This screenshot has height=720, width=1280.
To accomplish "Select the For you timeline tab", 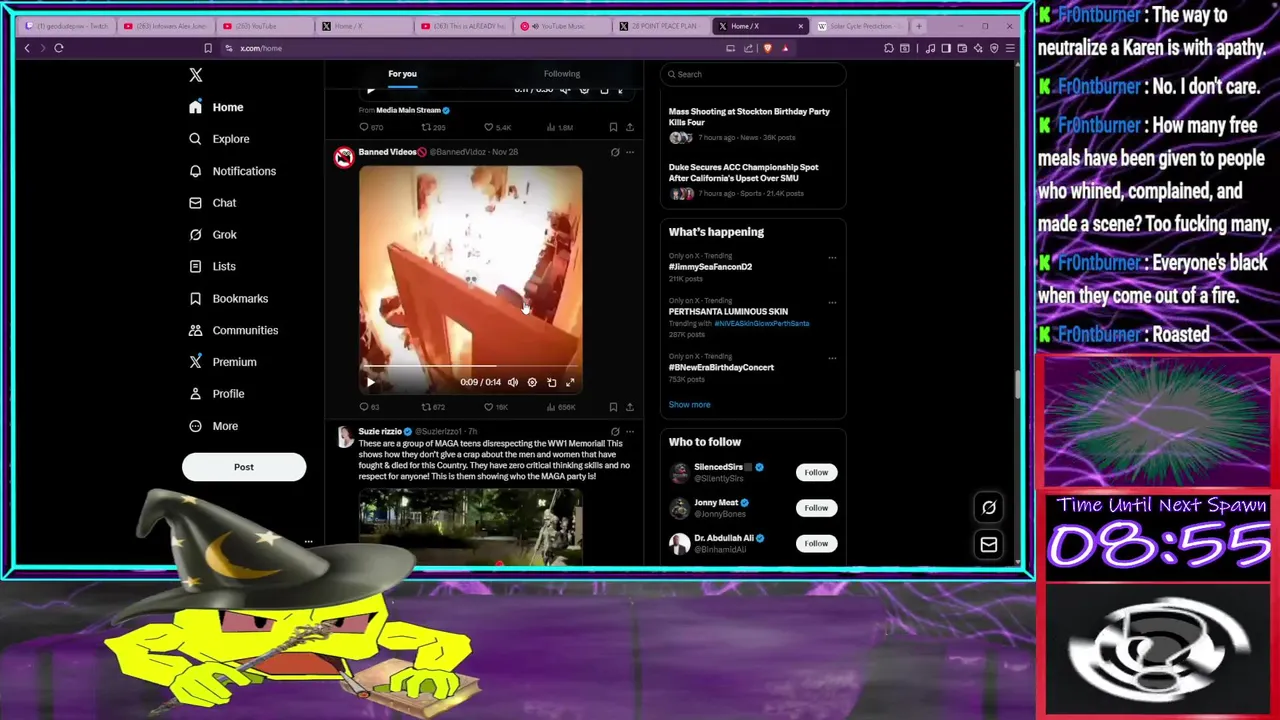I will [402, 74].
